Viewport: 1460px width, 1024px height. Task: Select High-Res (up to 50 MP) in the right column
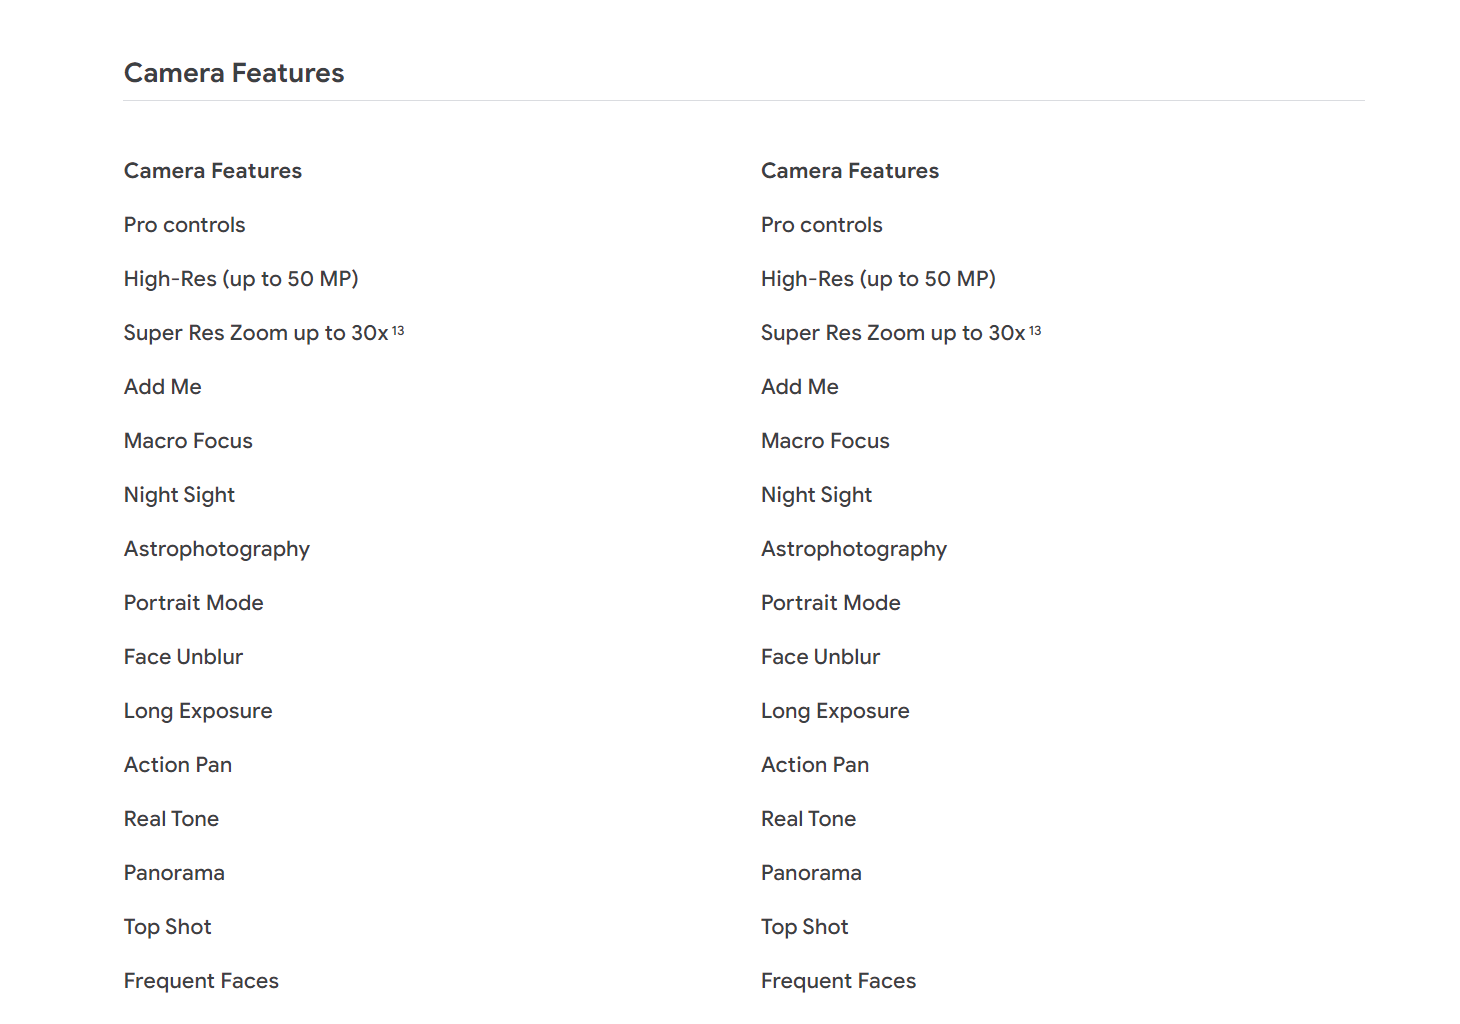tap(878, 279)
